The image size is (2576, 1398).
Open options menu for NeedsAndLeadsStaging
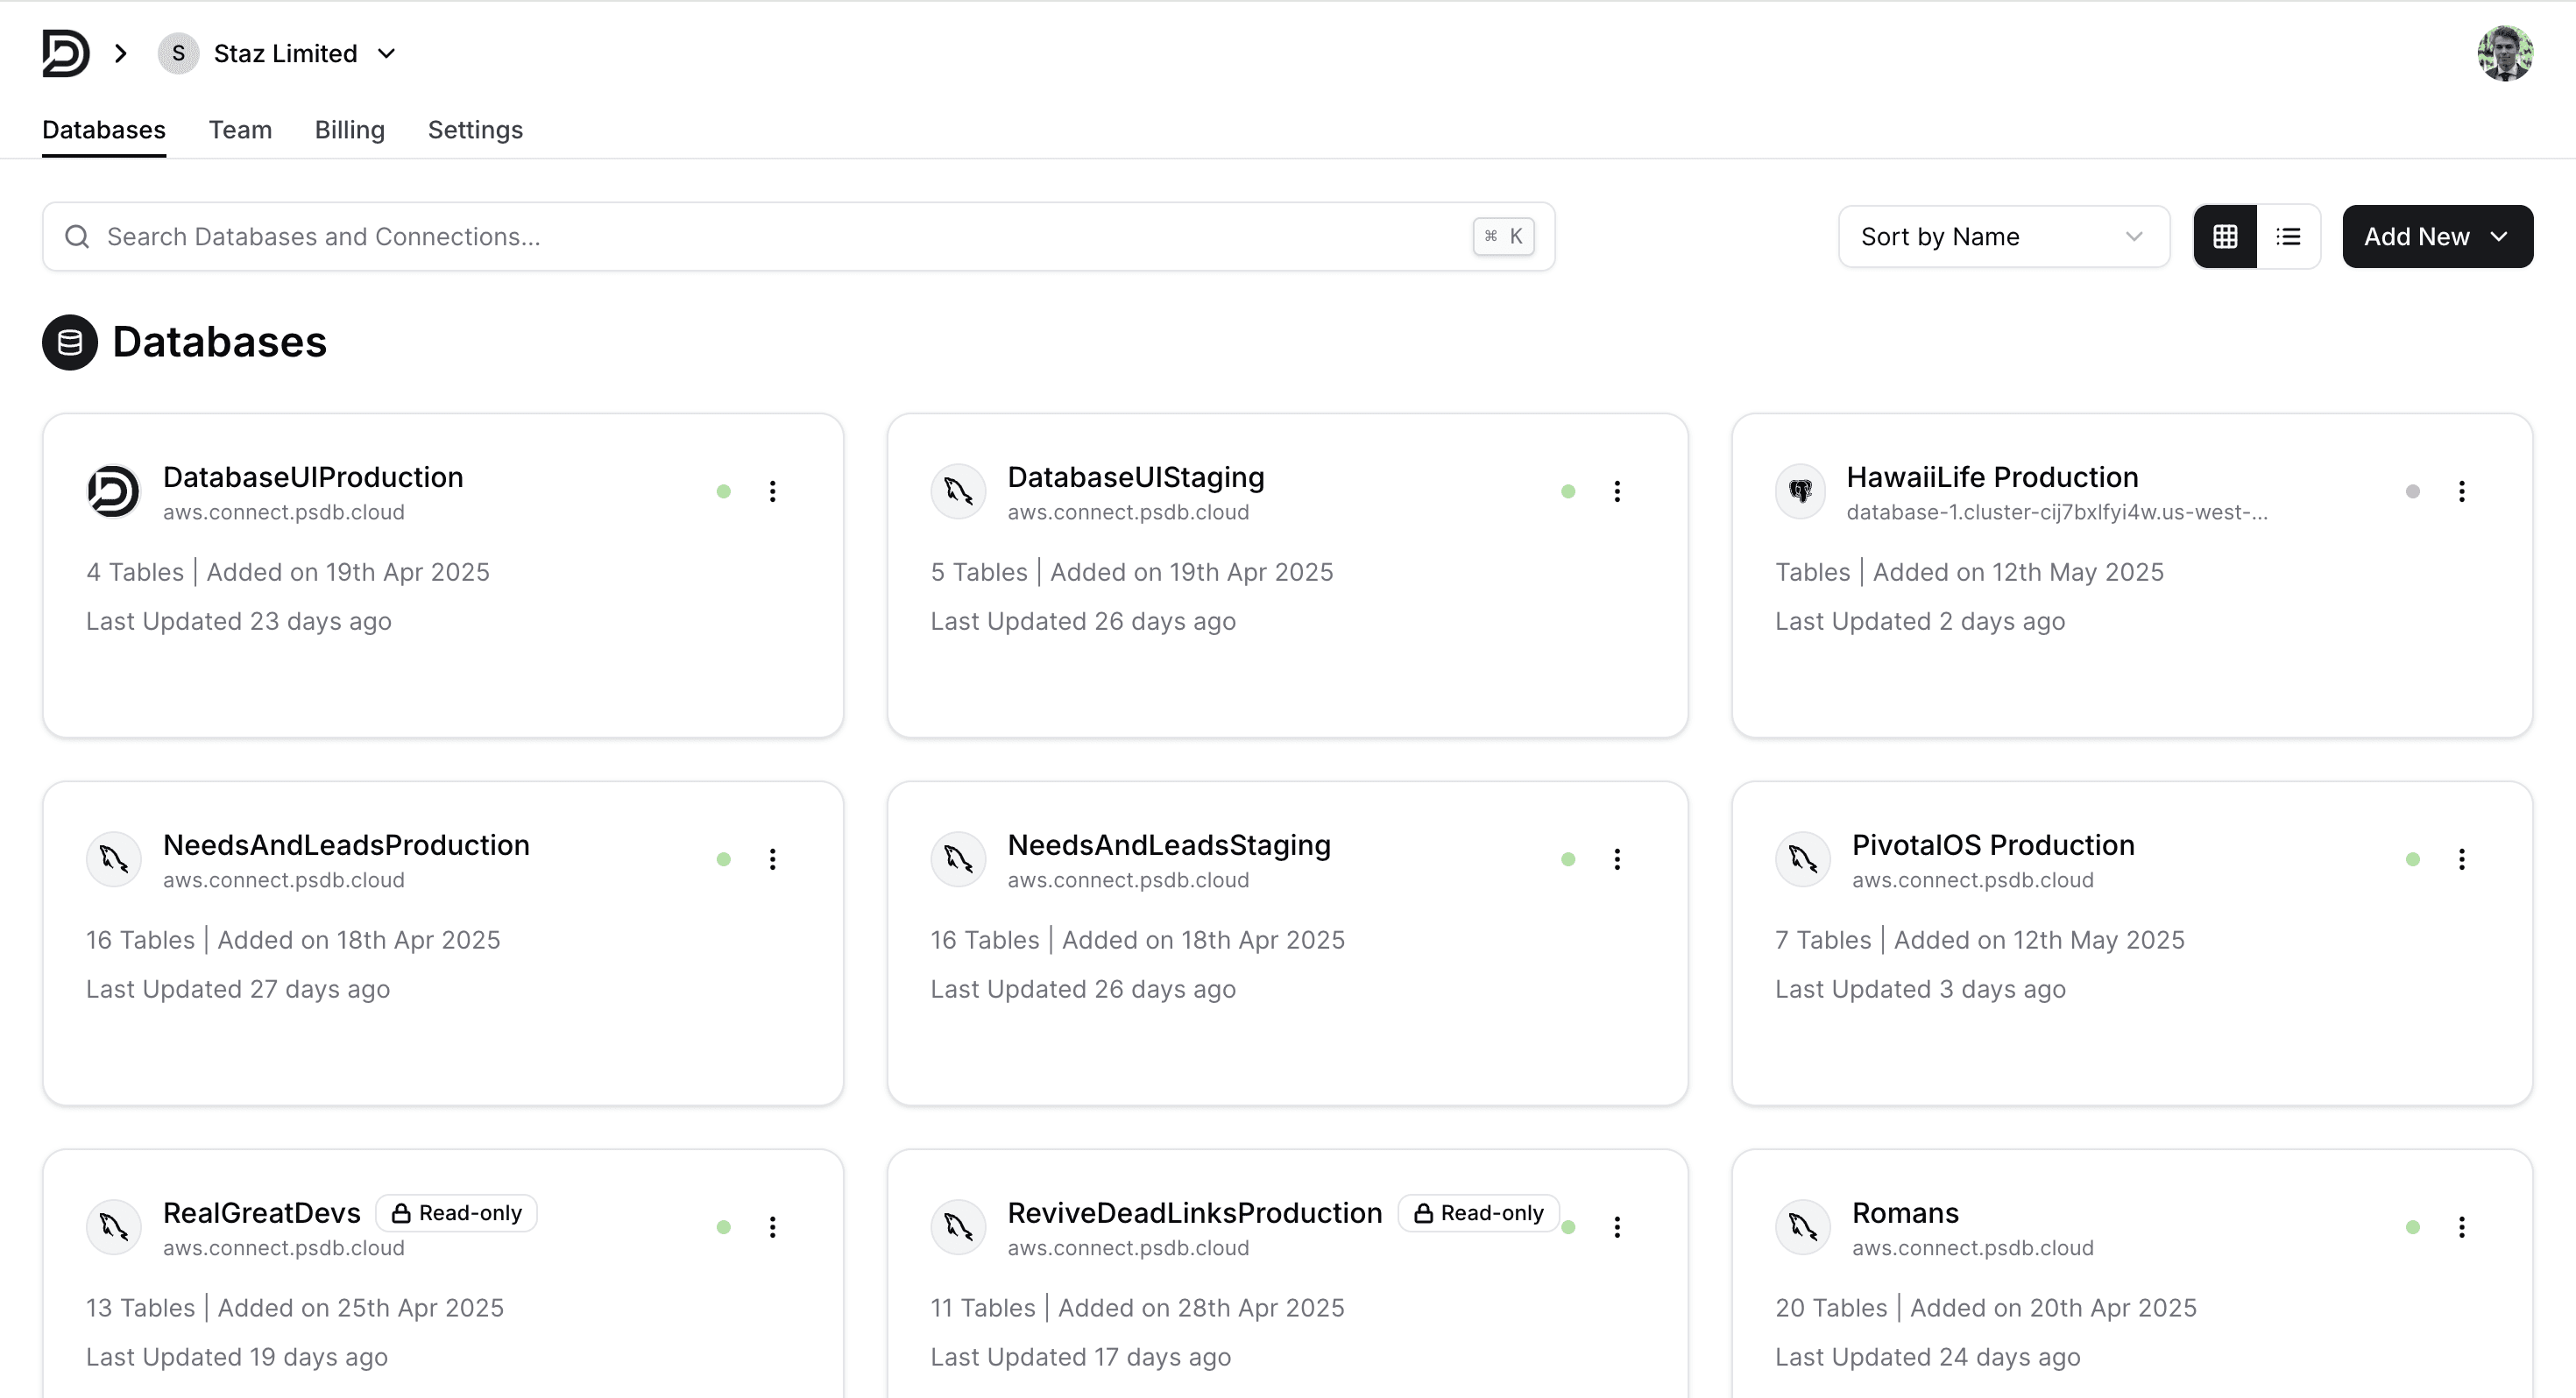click(x=1616, y=859)
